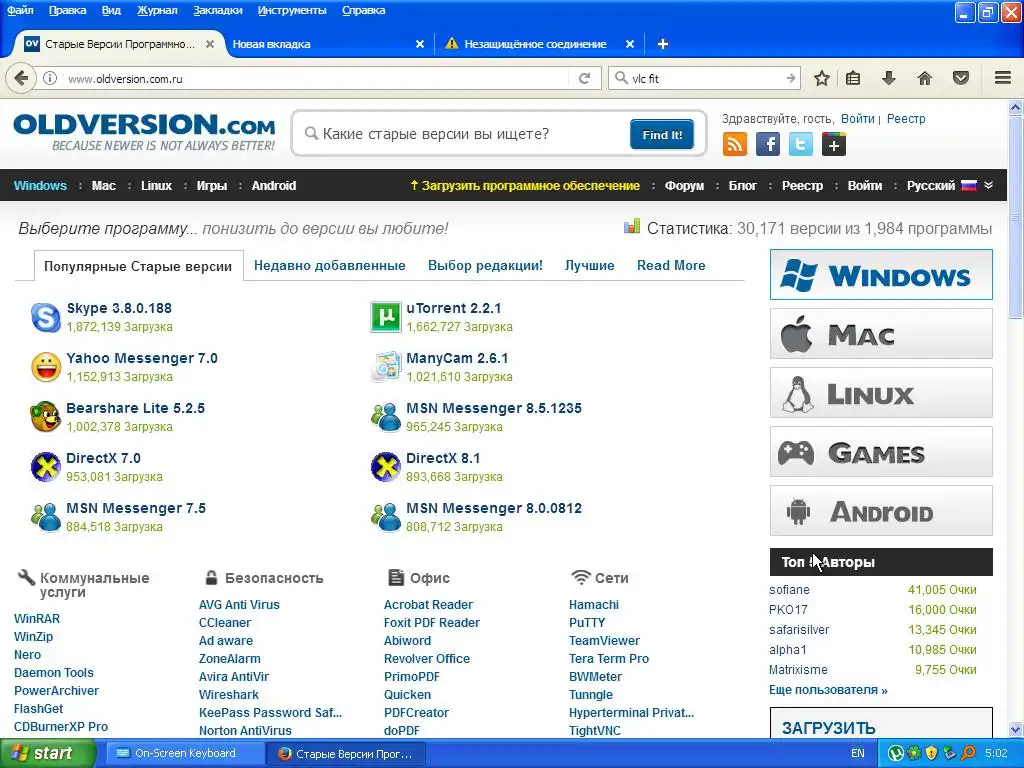Open the Инструменты menu
Screen dimensions: 1024x768
click(x=292, y=10)
